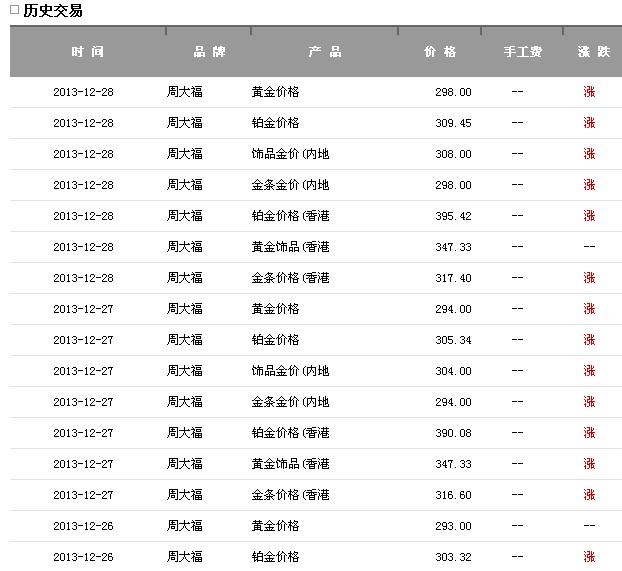Click the red 涨 in the 303.32 row
The image size is (622, 571).
click(x=589, y=556)
